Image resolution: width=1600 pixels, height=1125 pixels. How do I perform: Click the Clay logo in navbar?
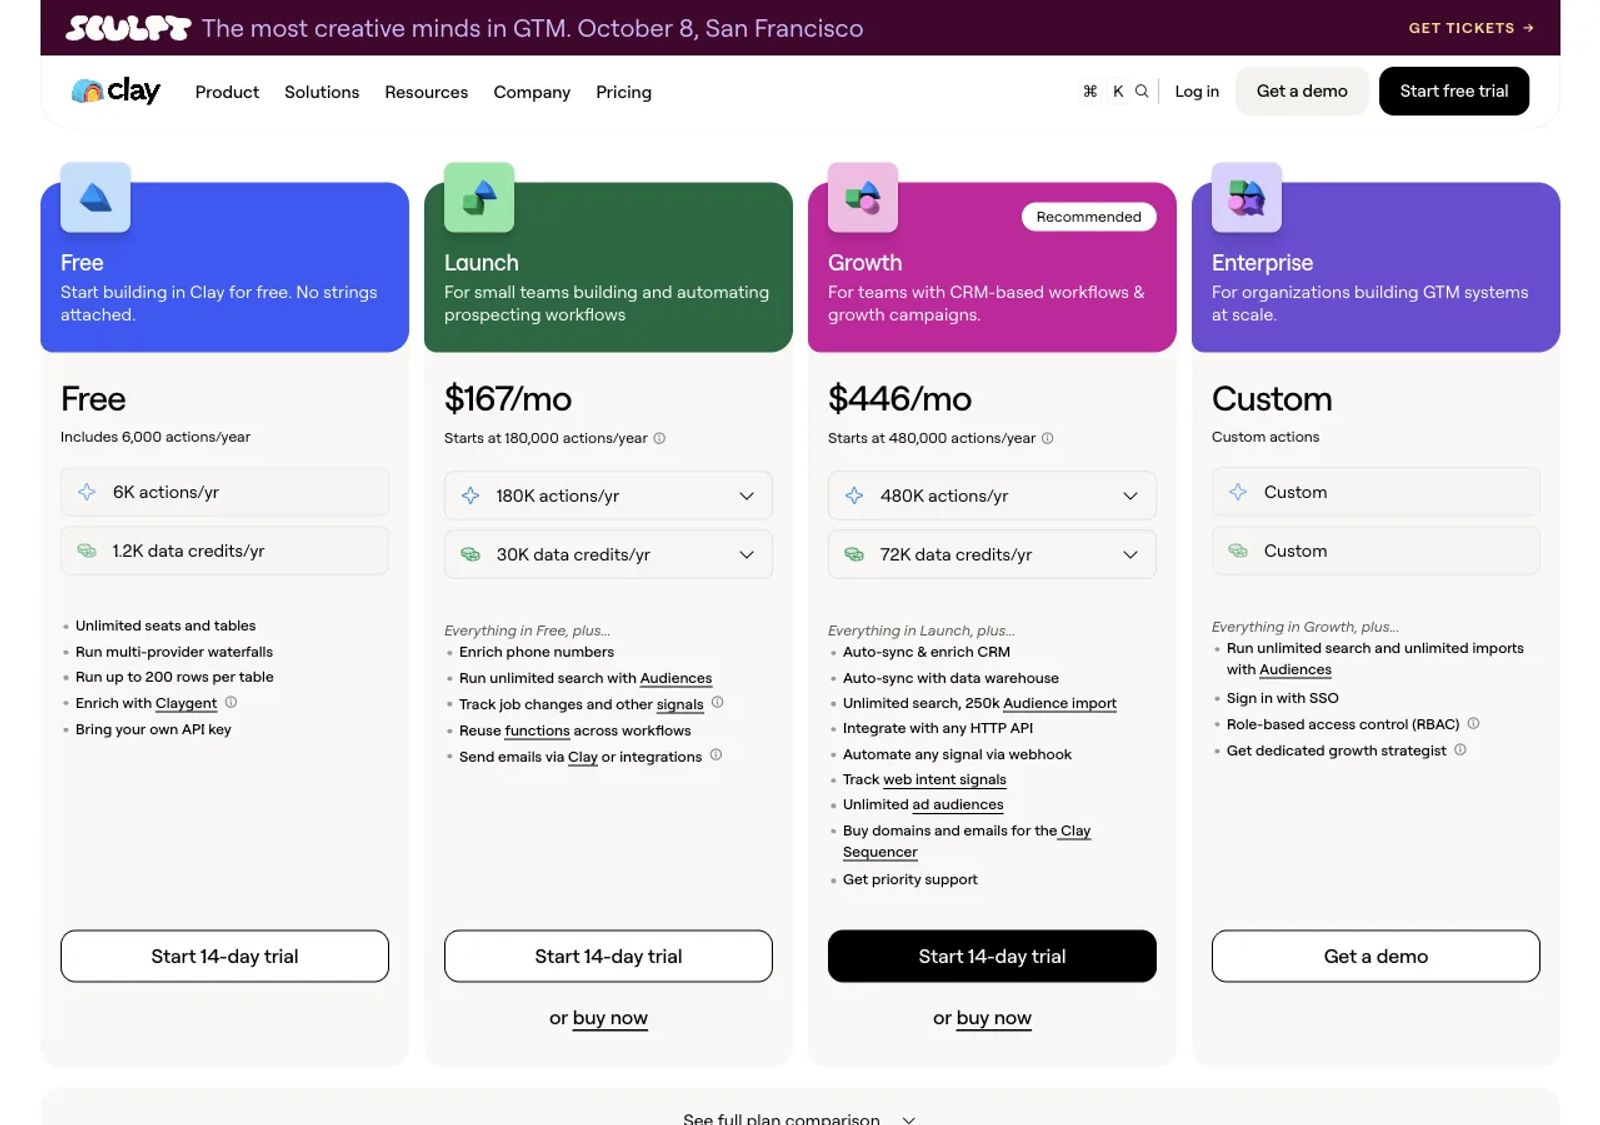(116, 91)
